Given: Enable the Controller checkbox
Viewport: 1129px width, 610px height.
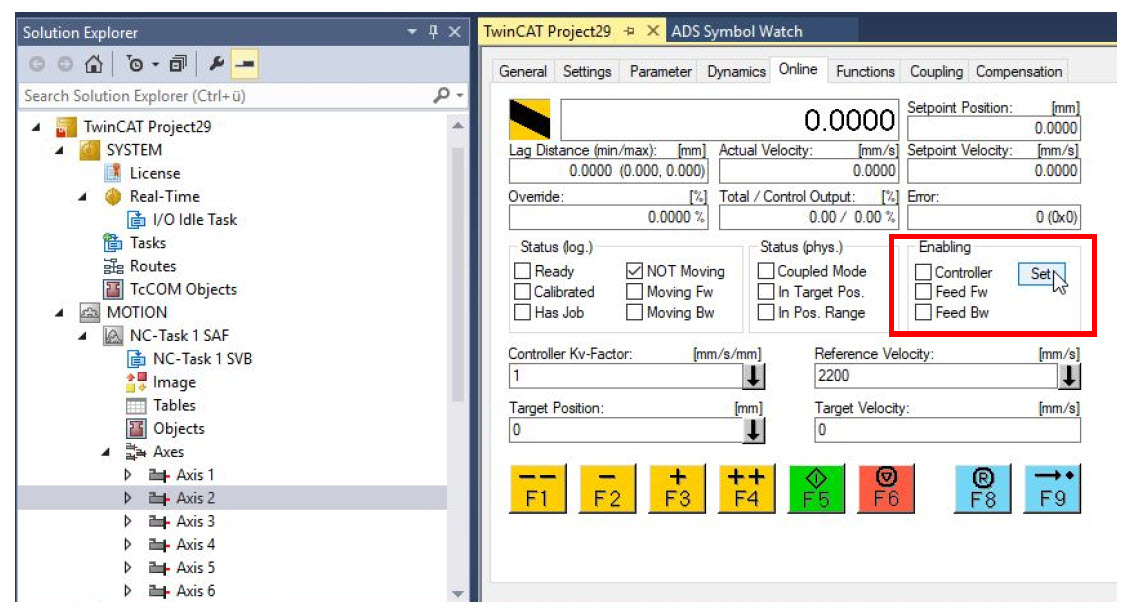Looking at the screenshot, I should click(924, 273).
